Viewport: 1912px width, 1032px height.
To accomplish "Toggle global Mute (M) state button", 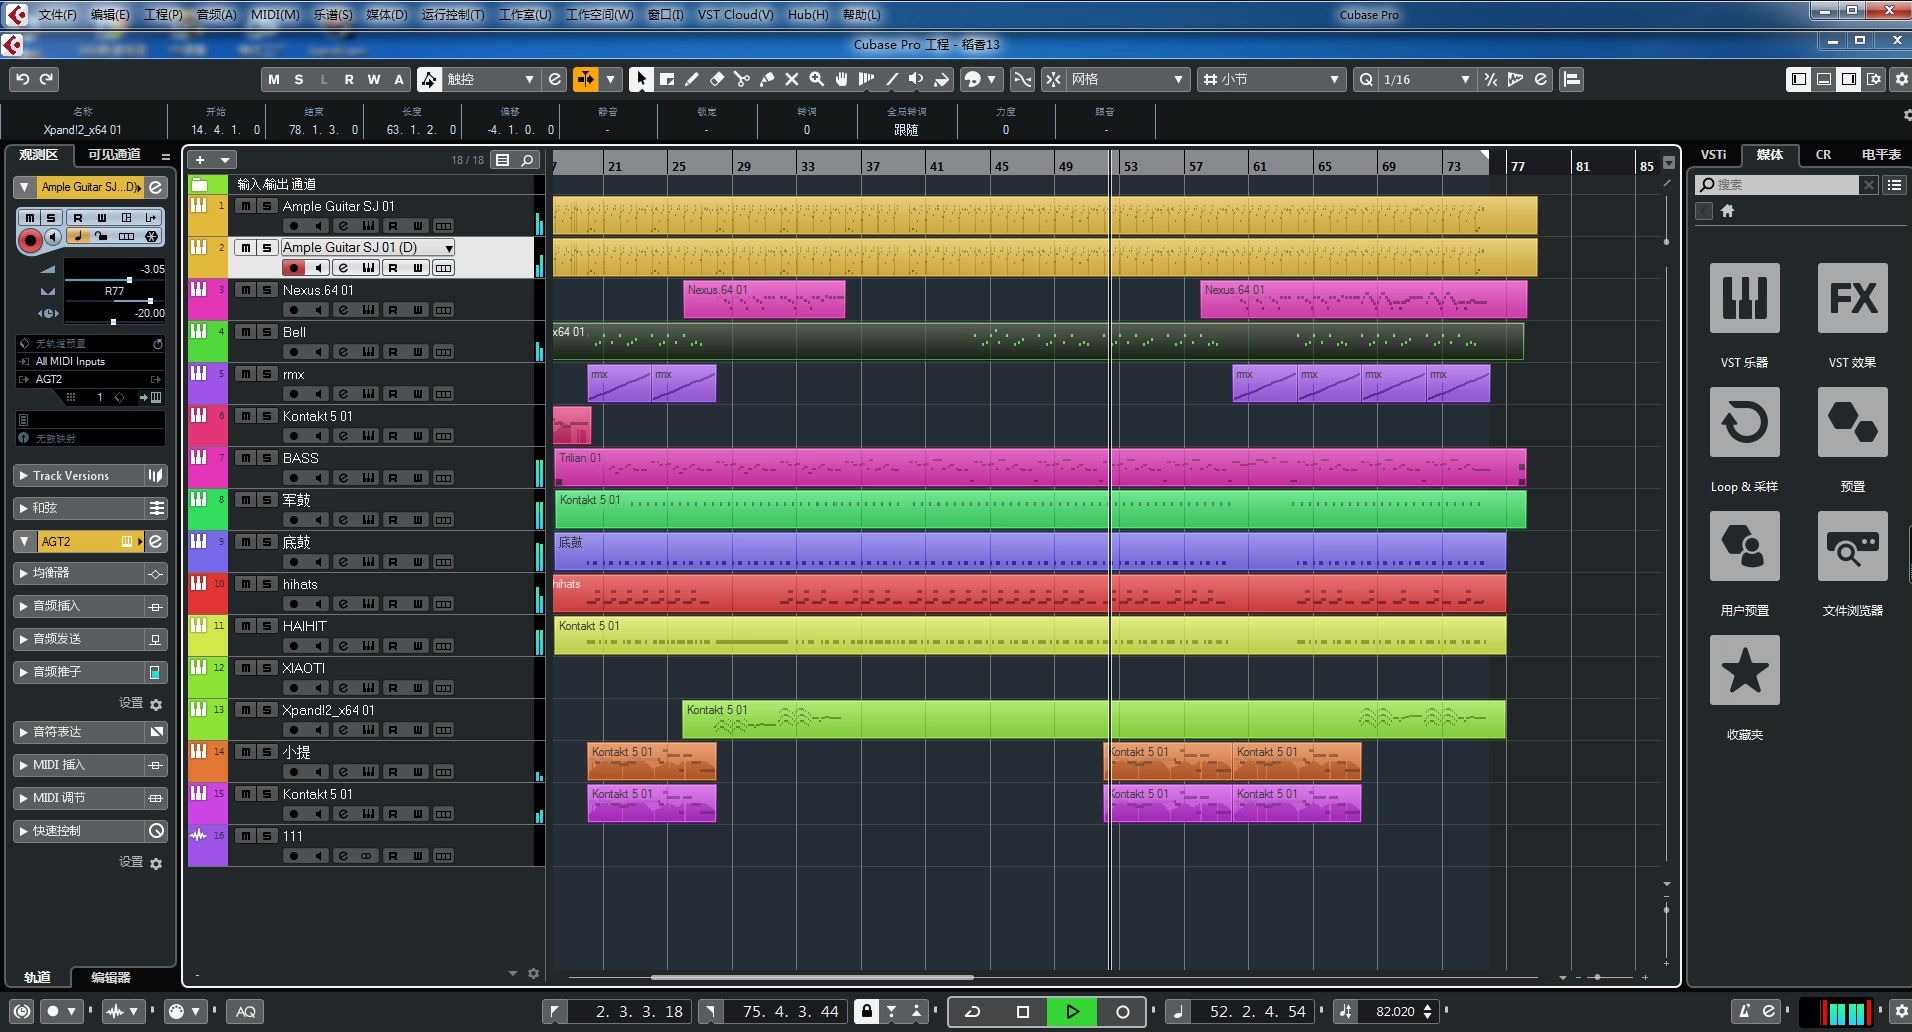I will [x=273, y=79].
